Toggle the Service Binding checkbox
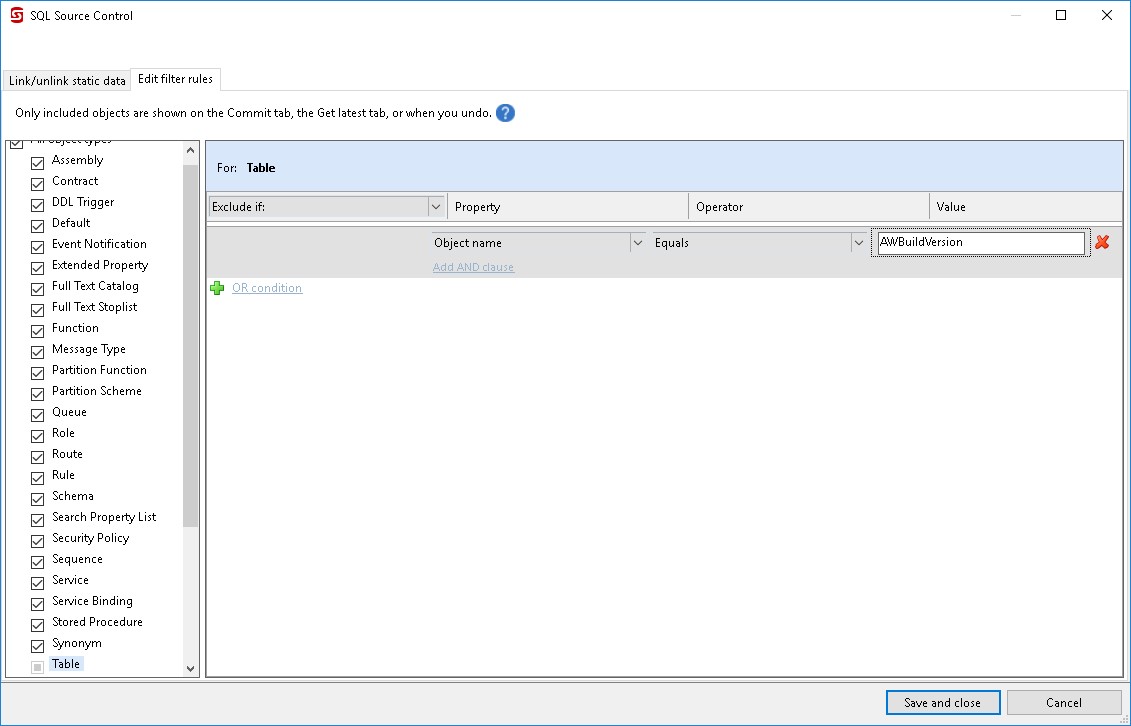The height and width of the screenshot is (726, 1131). (38, 603)
